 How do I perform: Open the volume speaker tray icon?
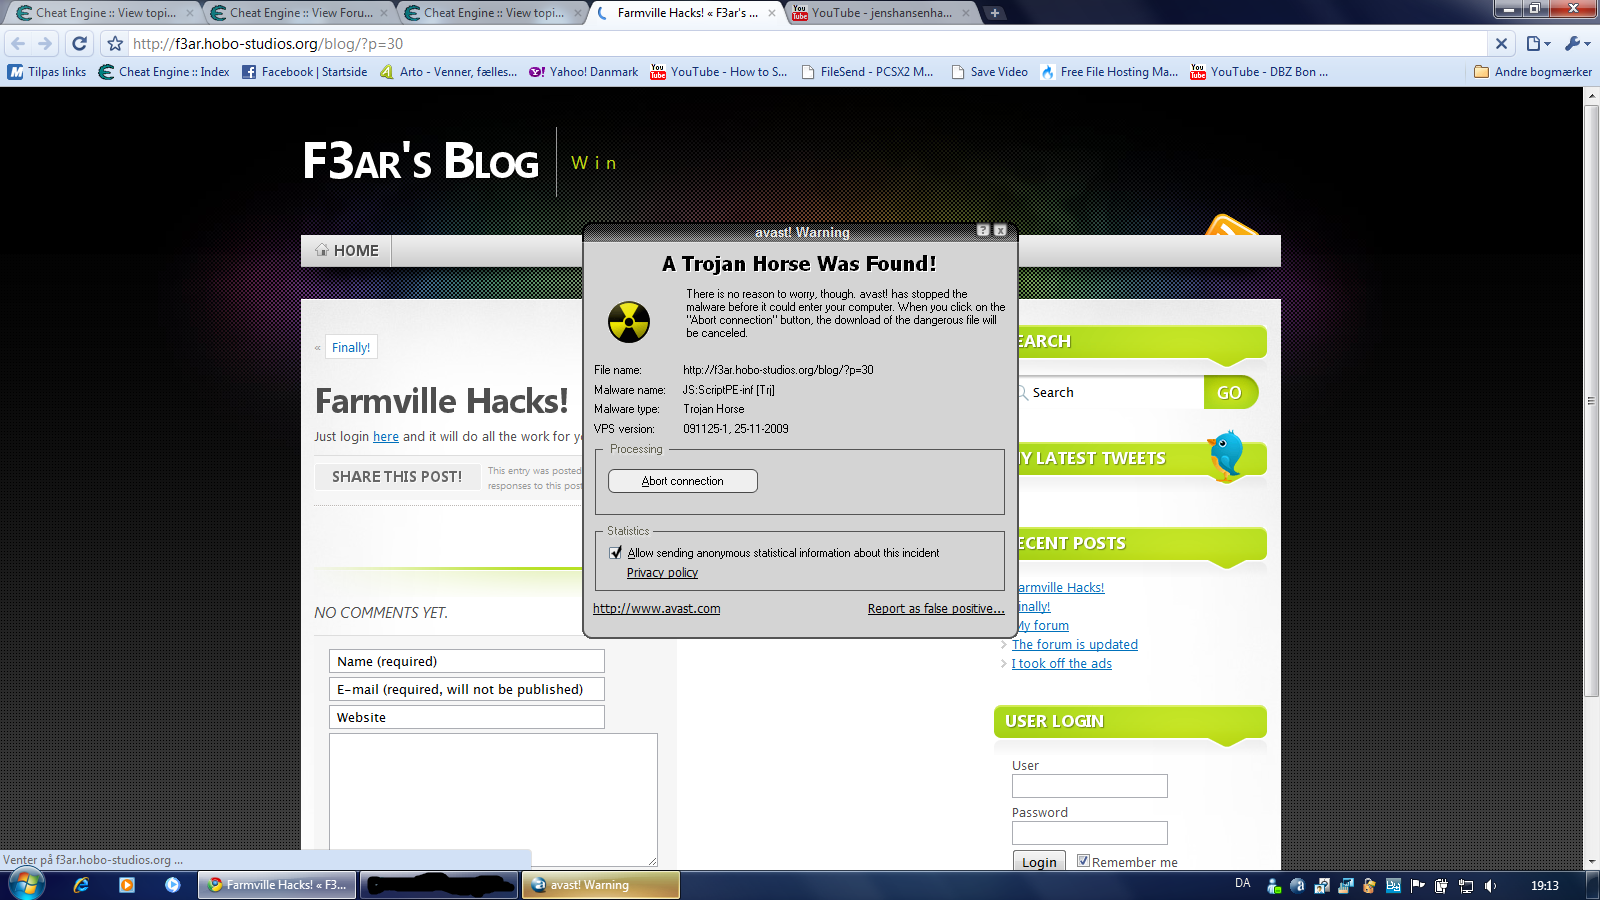[x=1490, y=885]
